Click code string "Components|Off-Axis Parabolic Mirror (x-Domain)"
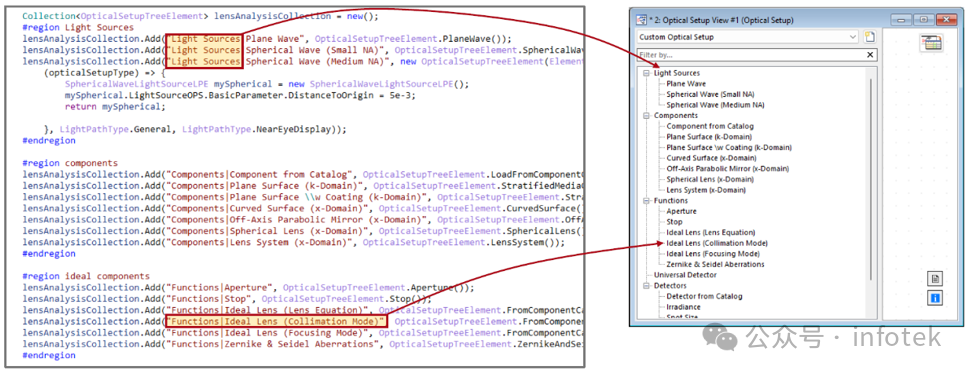Image resolution: width=971 pixels, height=375 pixels. [298, 220]
